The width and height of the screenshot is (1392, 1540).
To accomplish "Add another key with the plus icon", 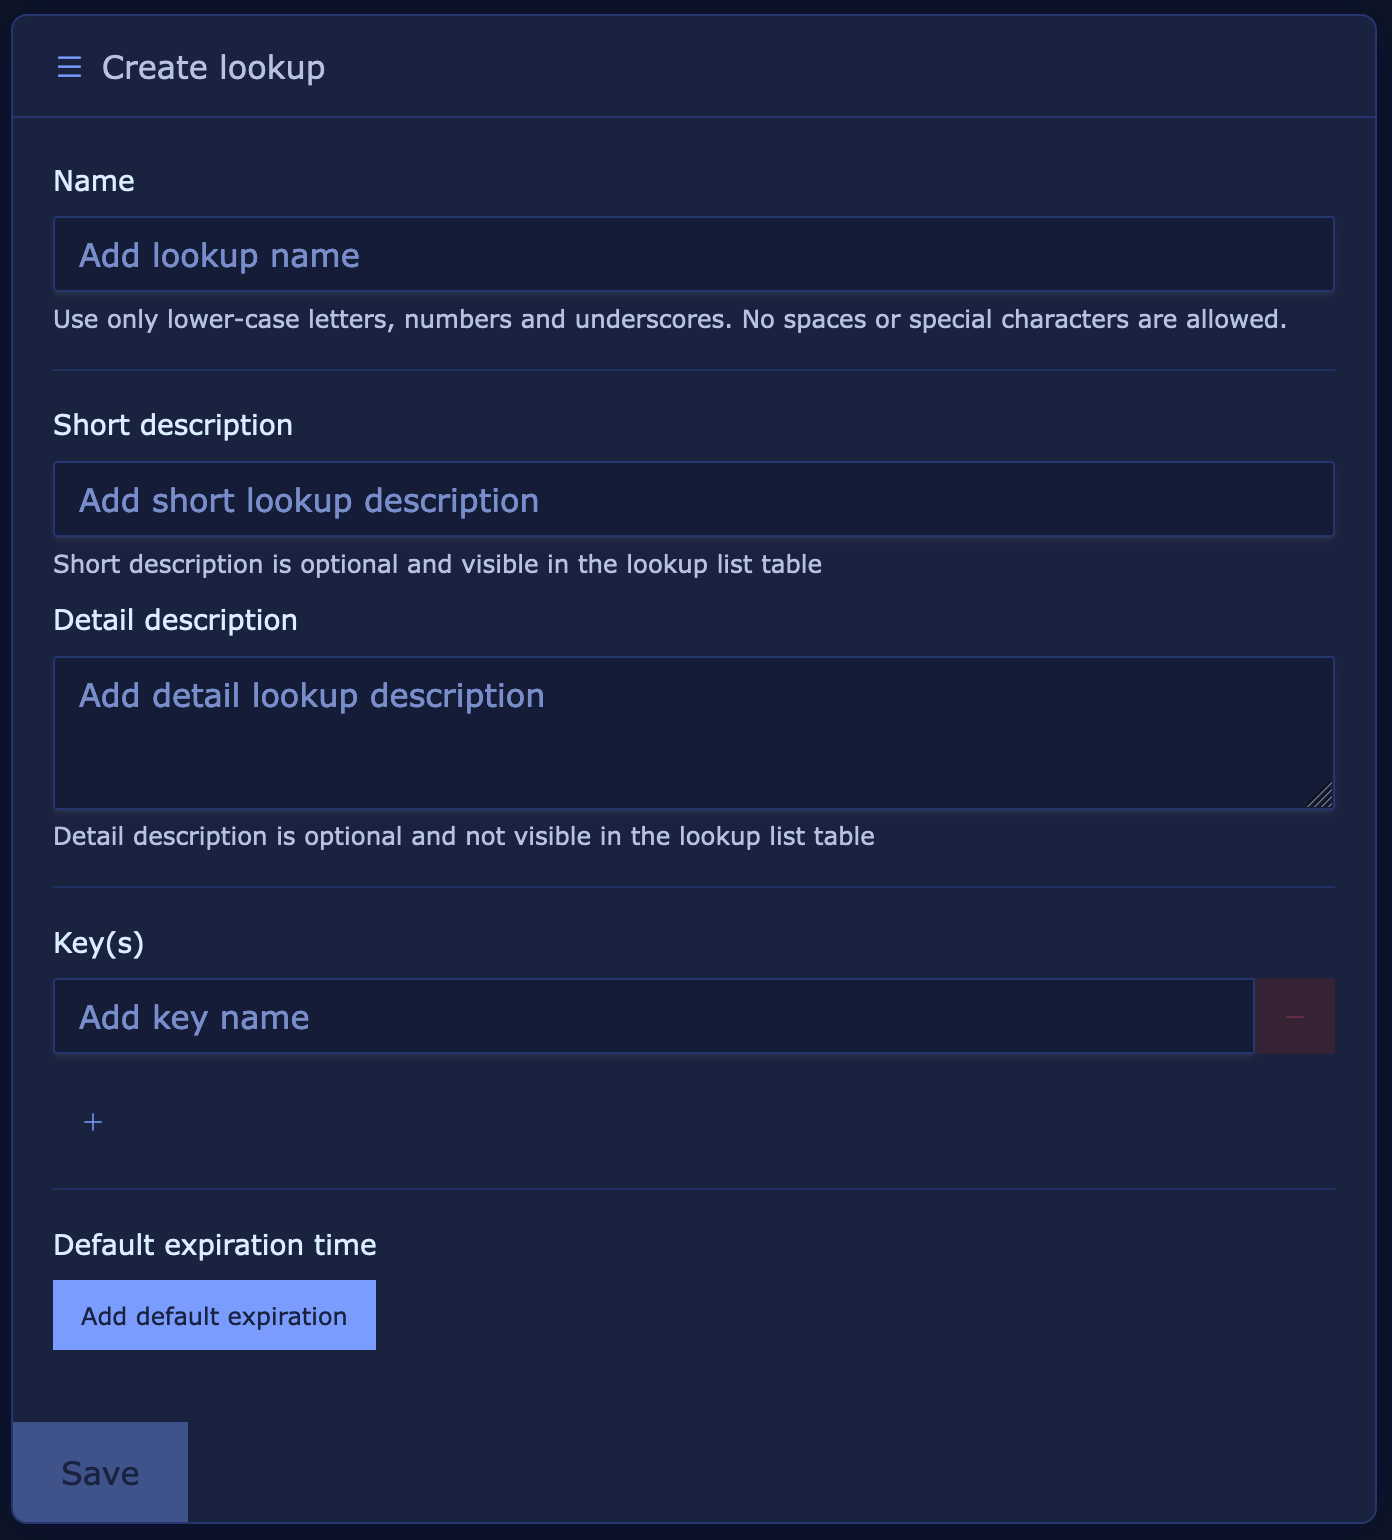I will 93,1122.
